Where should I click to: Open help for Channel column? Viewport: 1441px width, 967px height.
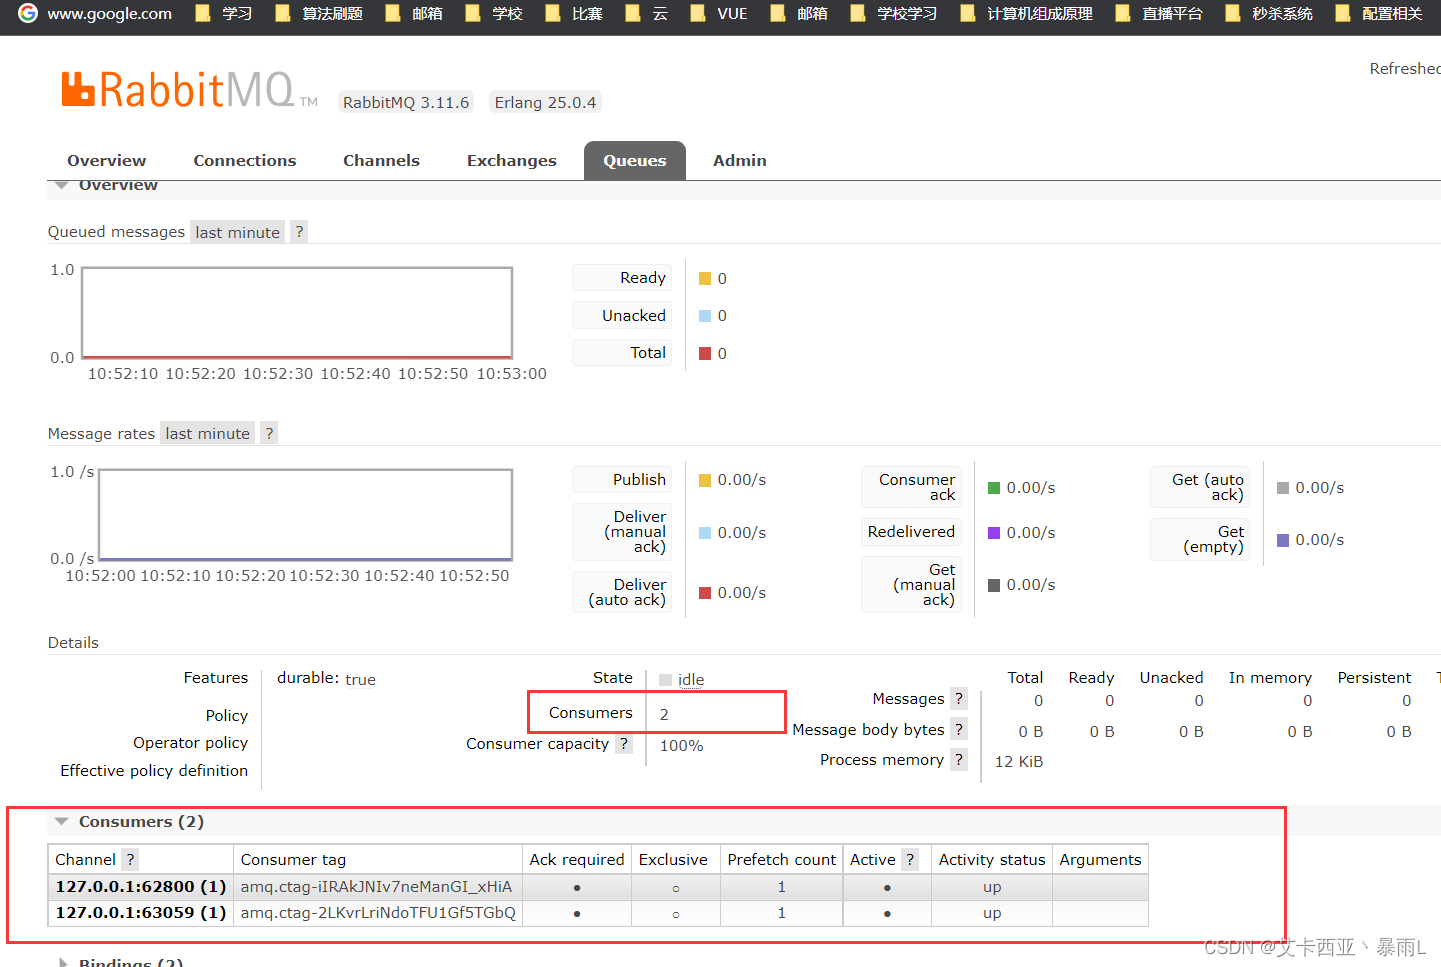tap(130, 860)
